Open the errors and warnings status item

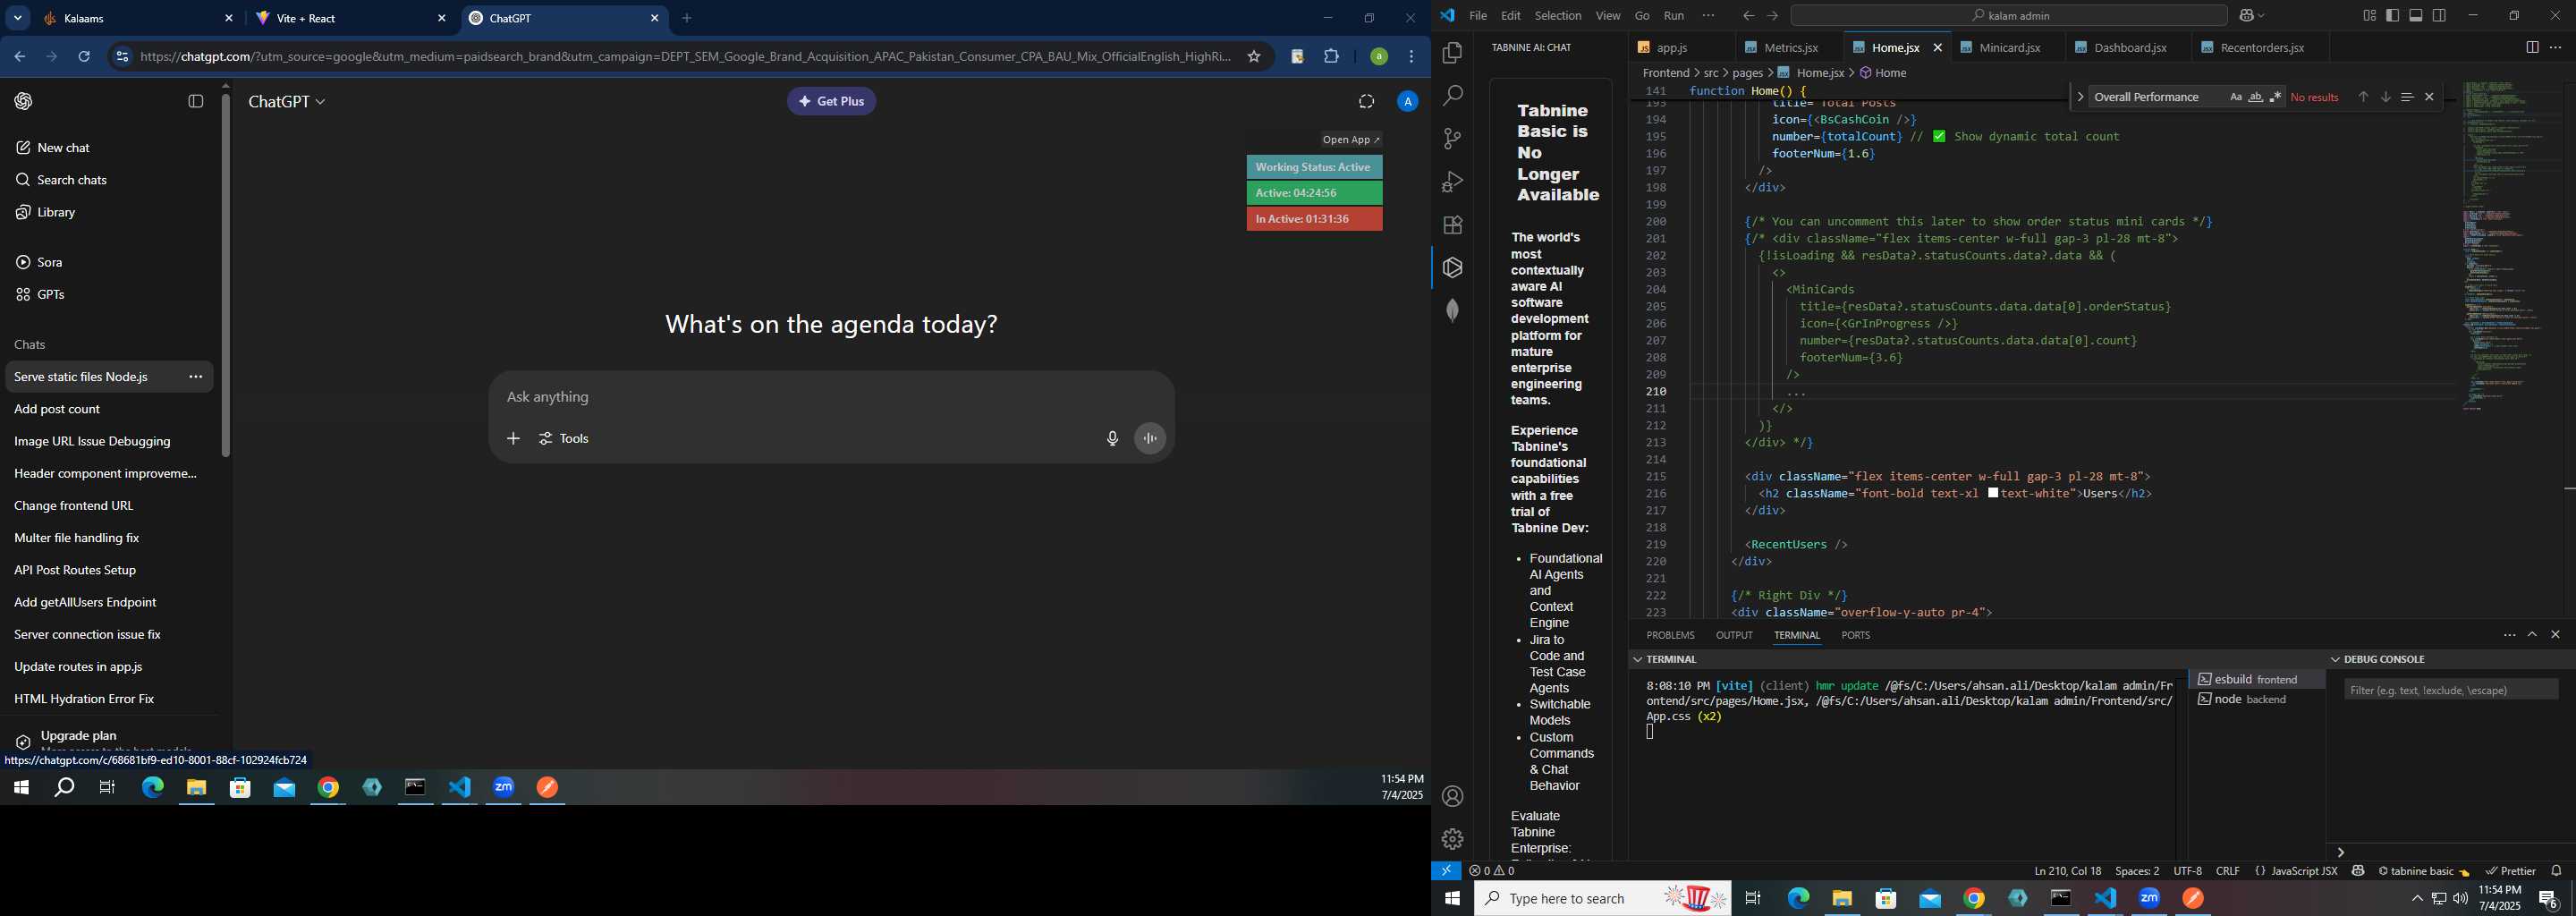click(x=1492, y=871)
